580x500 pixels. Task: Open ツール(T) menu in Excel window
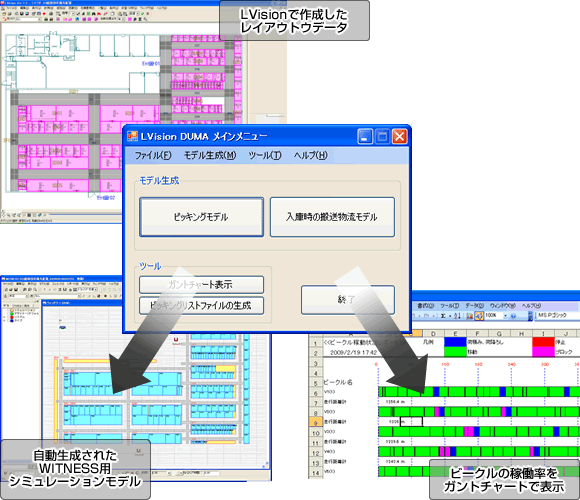pyautogui.click(x=449, y=305)
